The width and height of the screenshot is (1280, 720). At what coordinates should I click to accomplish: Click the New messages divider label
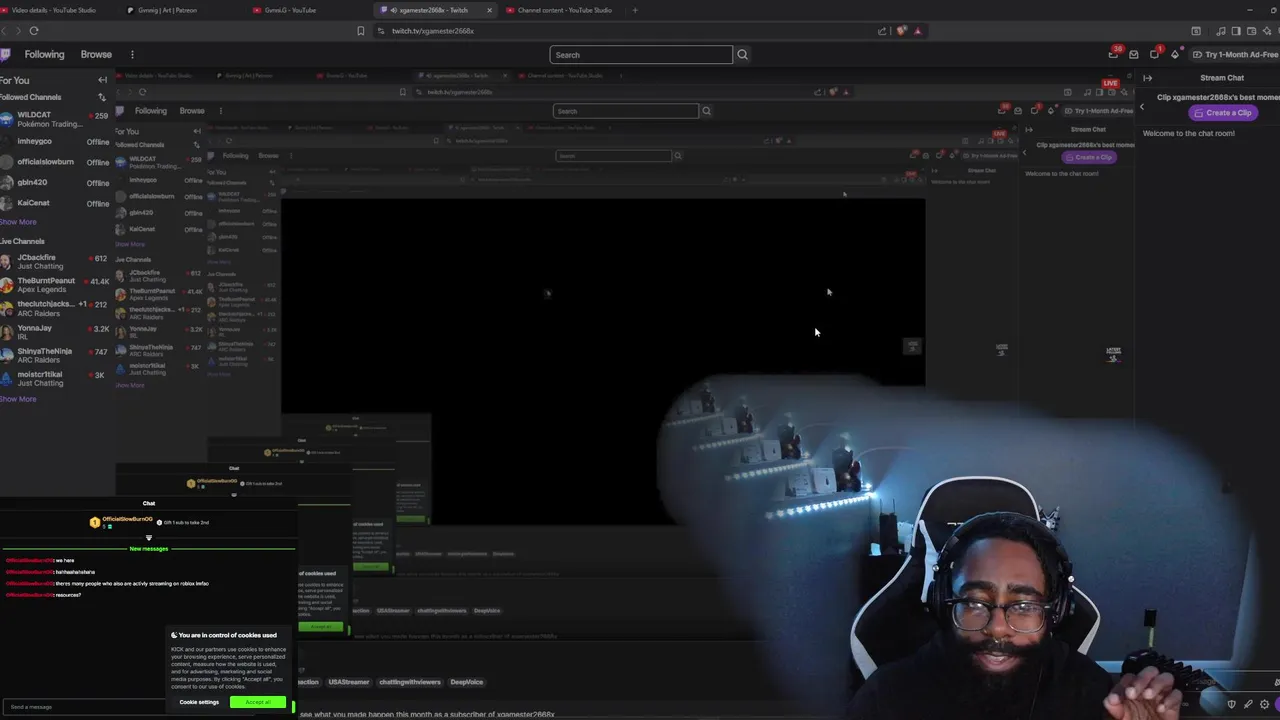(x=149, y=549)
